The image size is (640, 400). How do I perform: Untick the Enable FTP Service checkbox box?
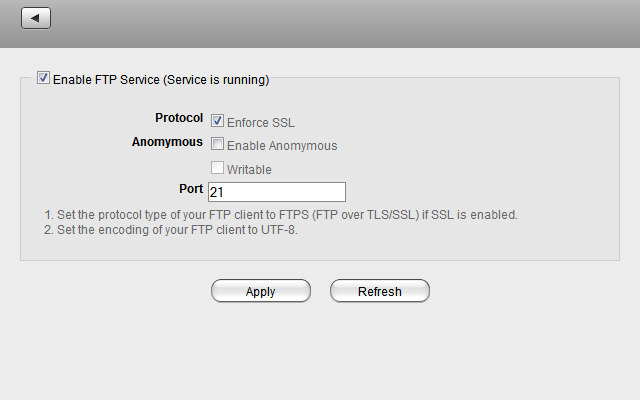(x=43, y=77)
